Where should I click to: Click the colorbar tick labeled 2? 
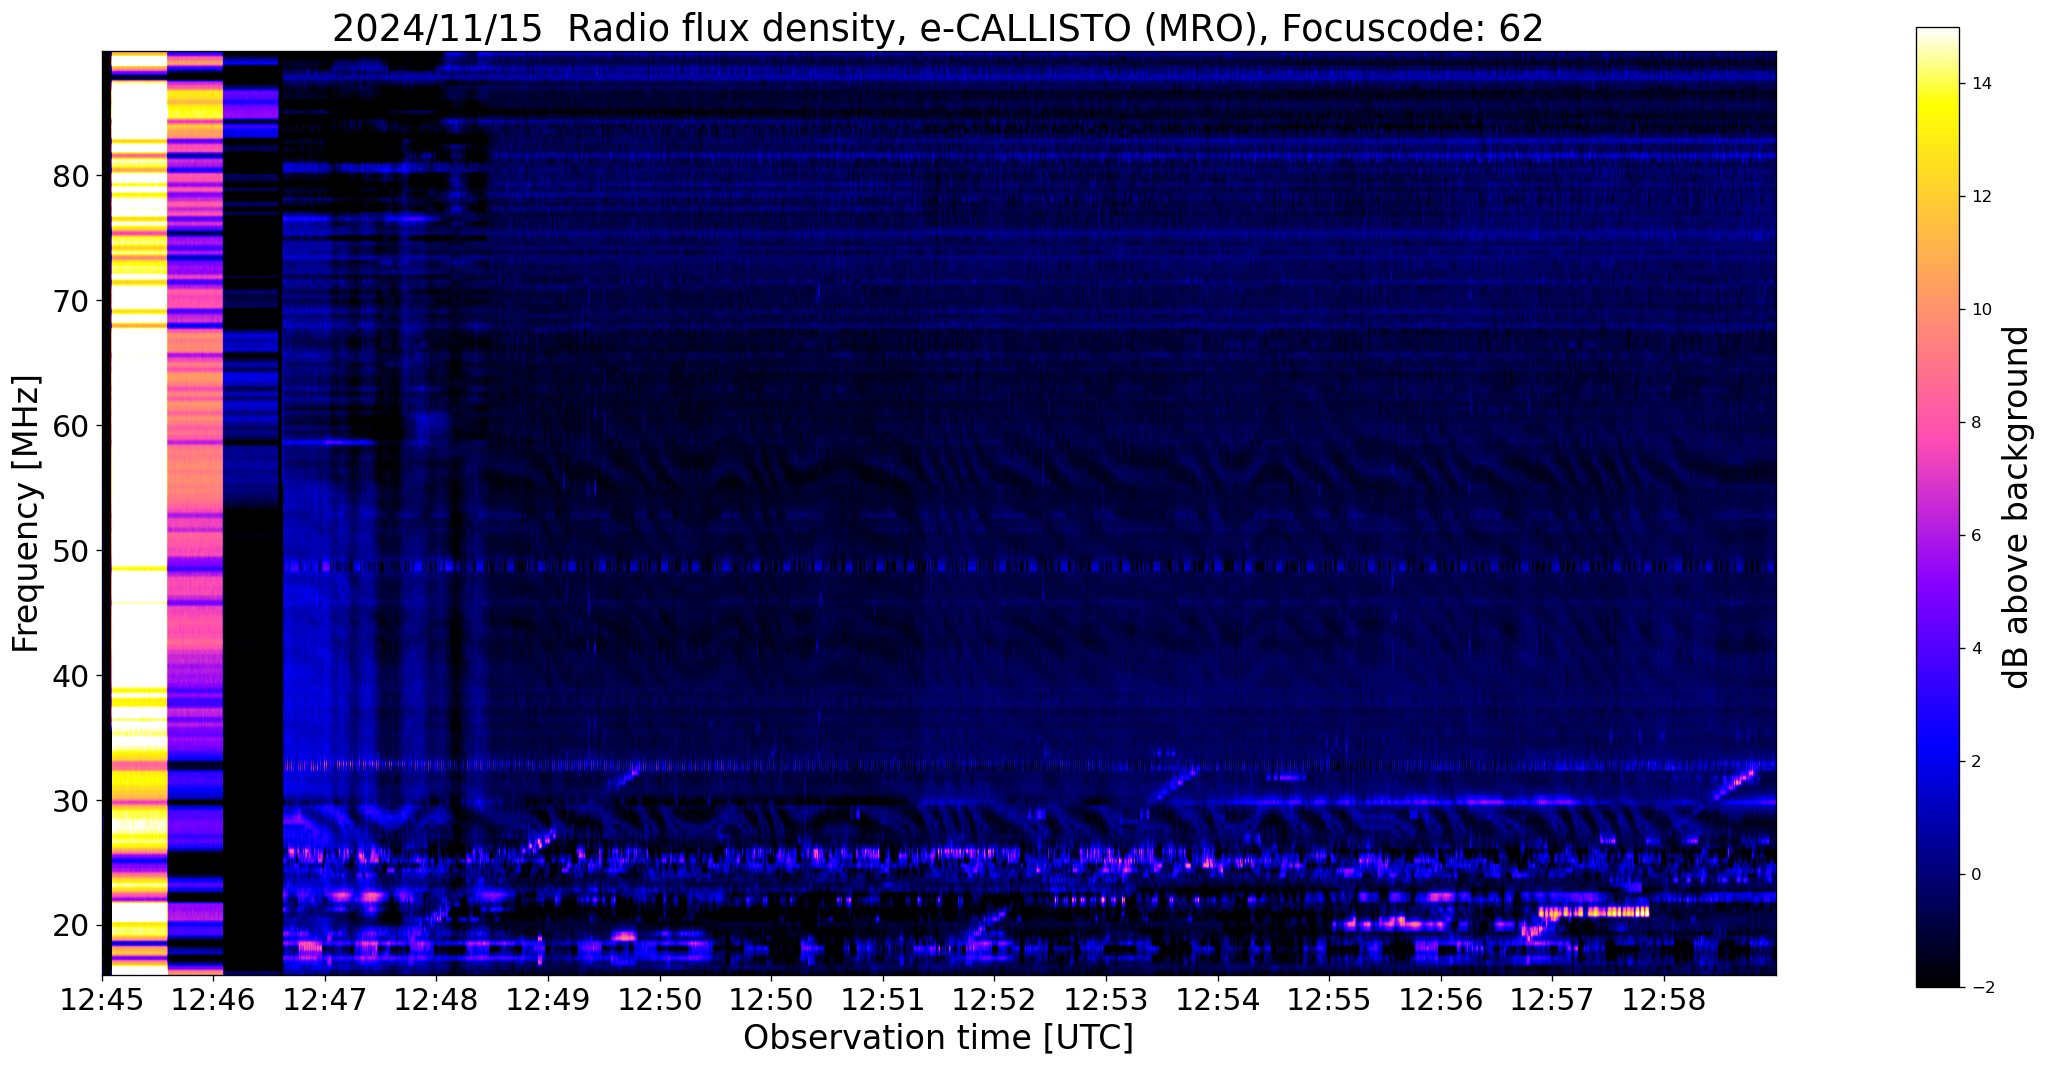pos(1974,762)
